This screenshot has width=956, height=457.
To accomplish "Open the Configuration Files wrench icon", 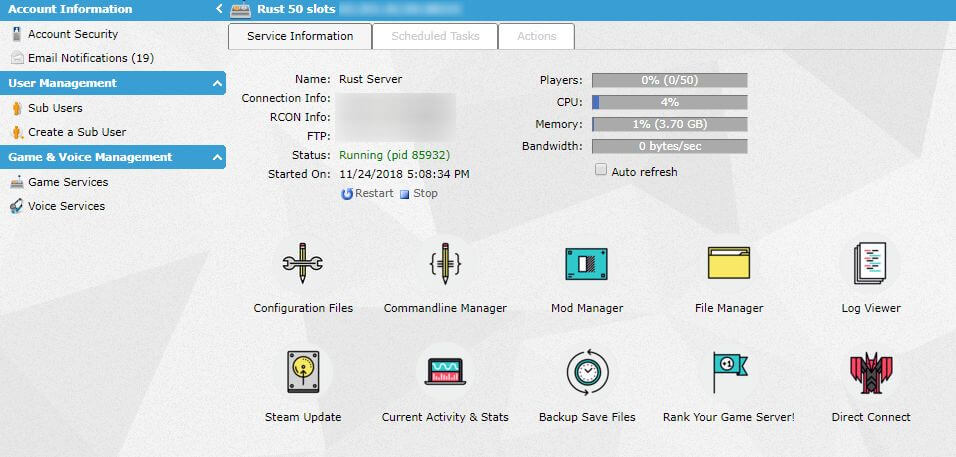I will (302, 264).
